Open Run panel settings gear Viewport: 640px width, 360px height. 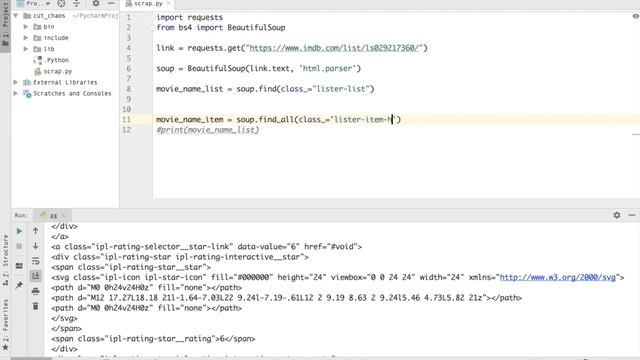pyautogui.click(x=617, y=215)
